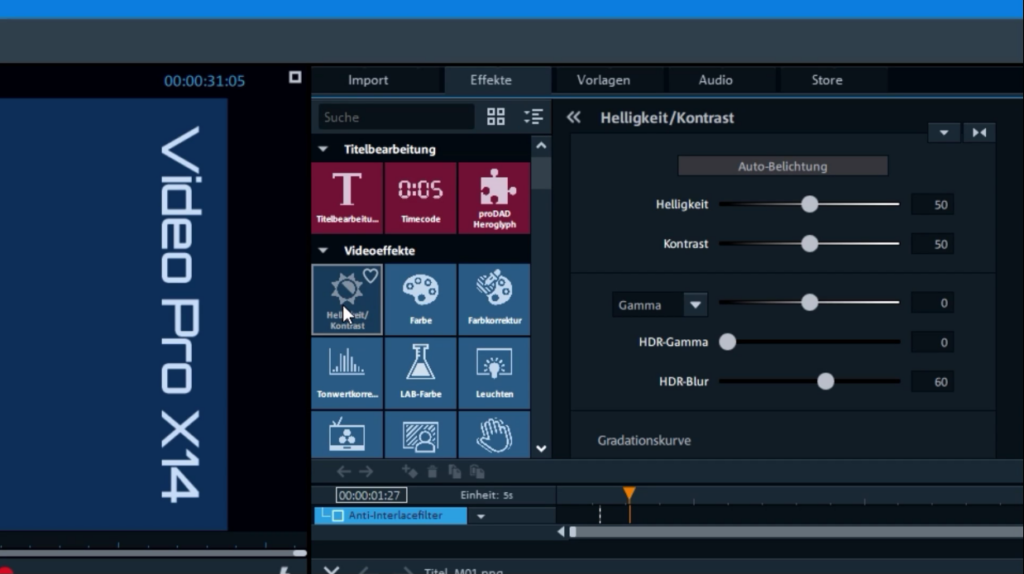1024x574 pixels.
Task: Switch to list view of effects
Action: tap(534, 117)
